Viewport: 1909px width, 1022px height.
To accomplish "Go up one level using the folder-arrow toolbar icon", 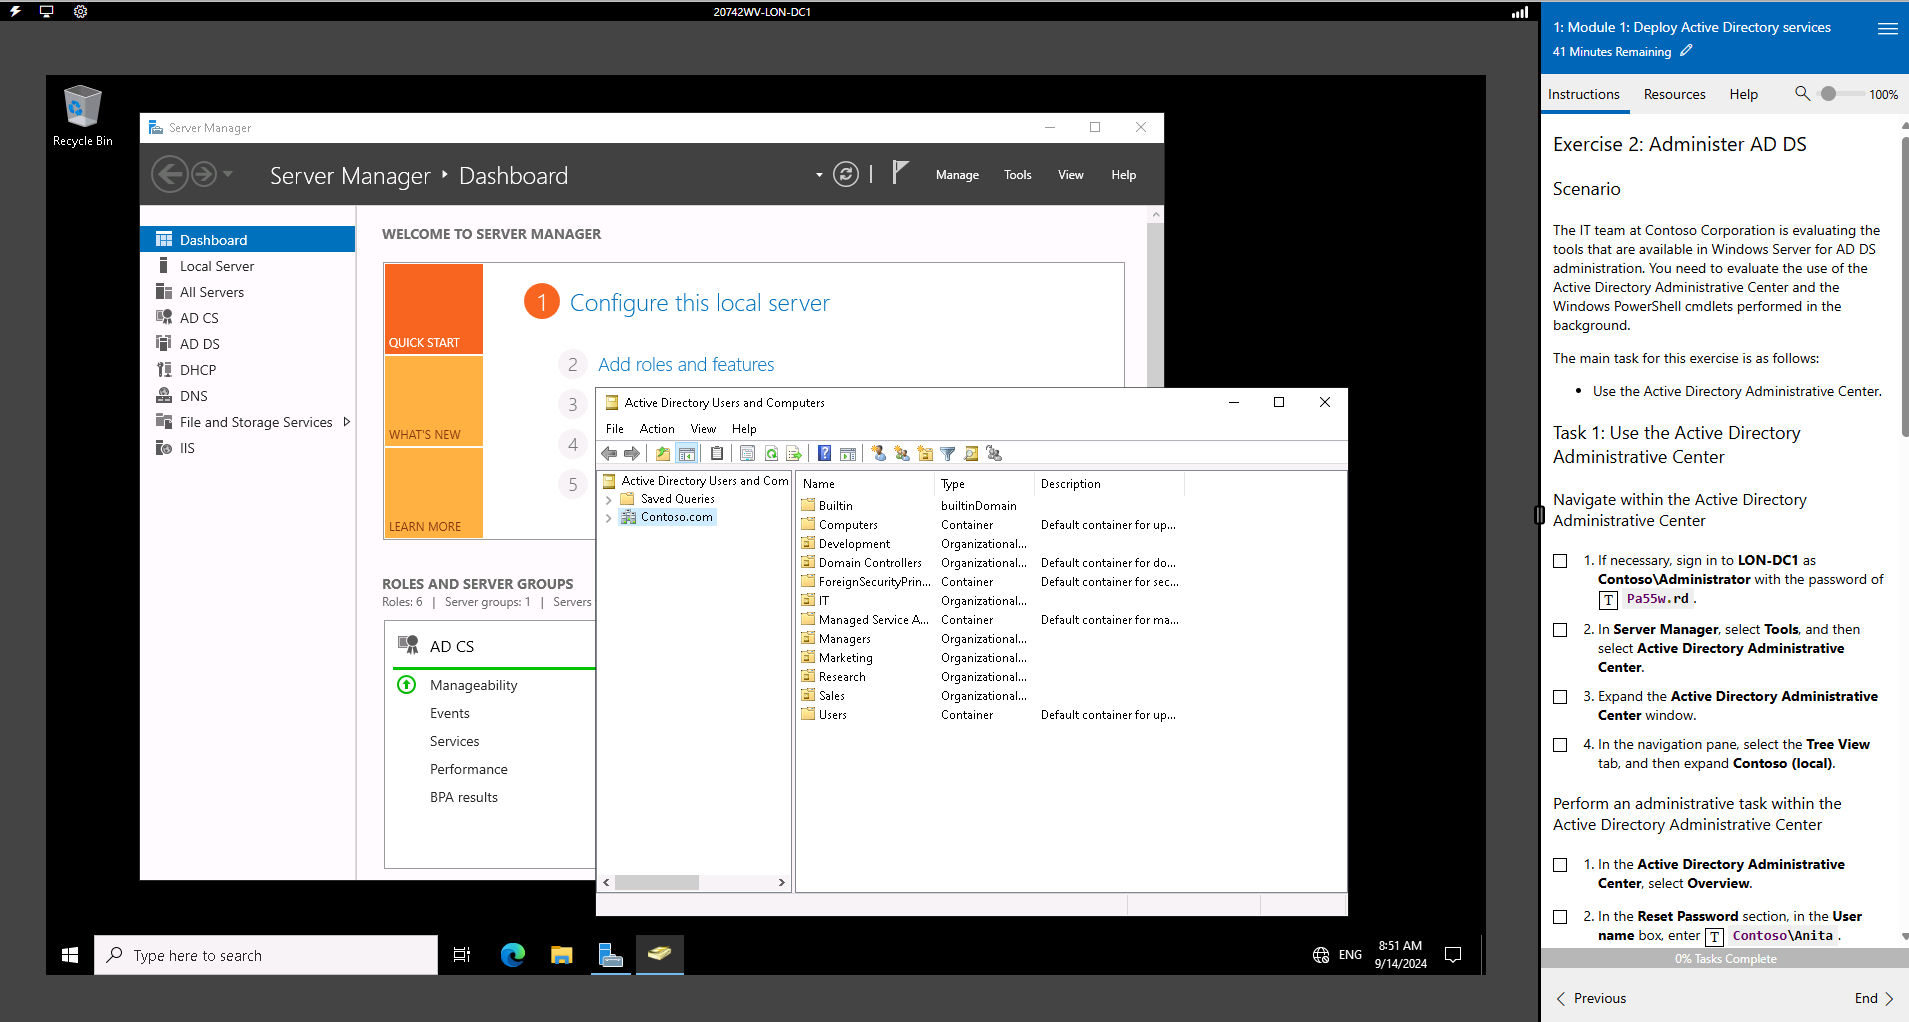I will point(663,454).
